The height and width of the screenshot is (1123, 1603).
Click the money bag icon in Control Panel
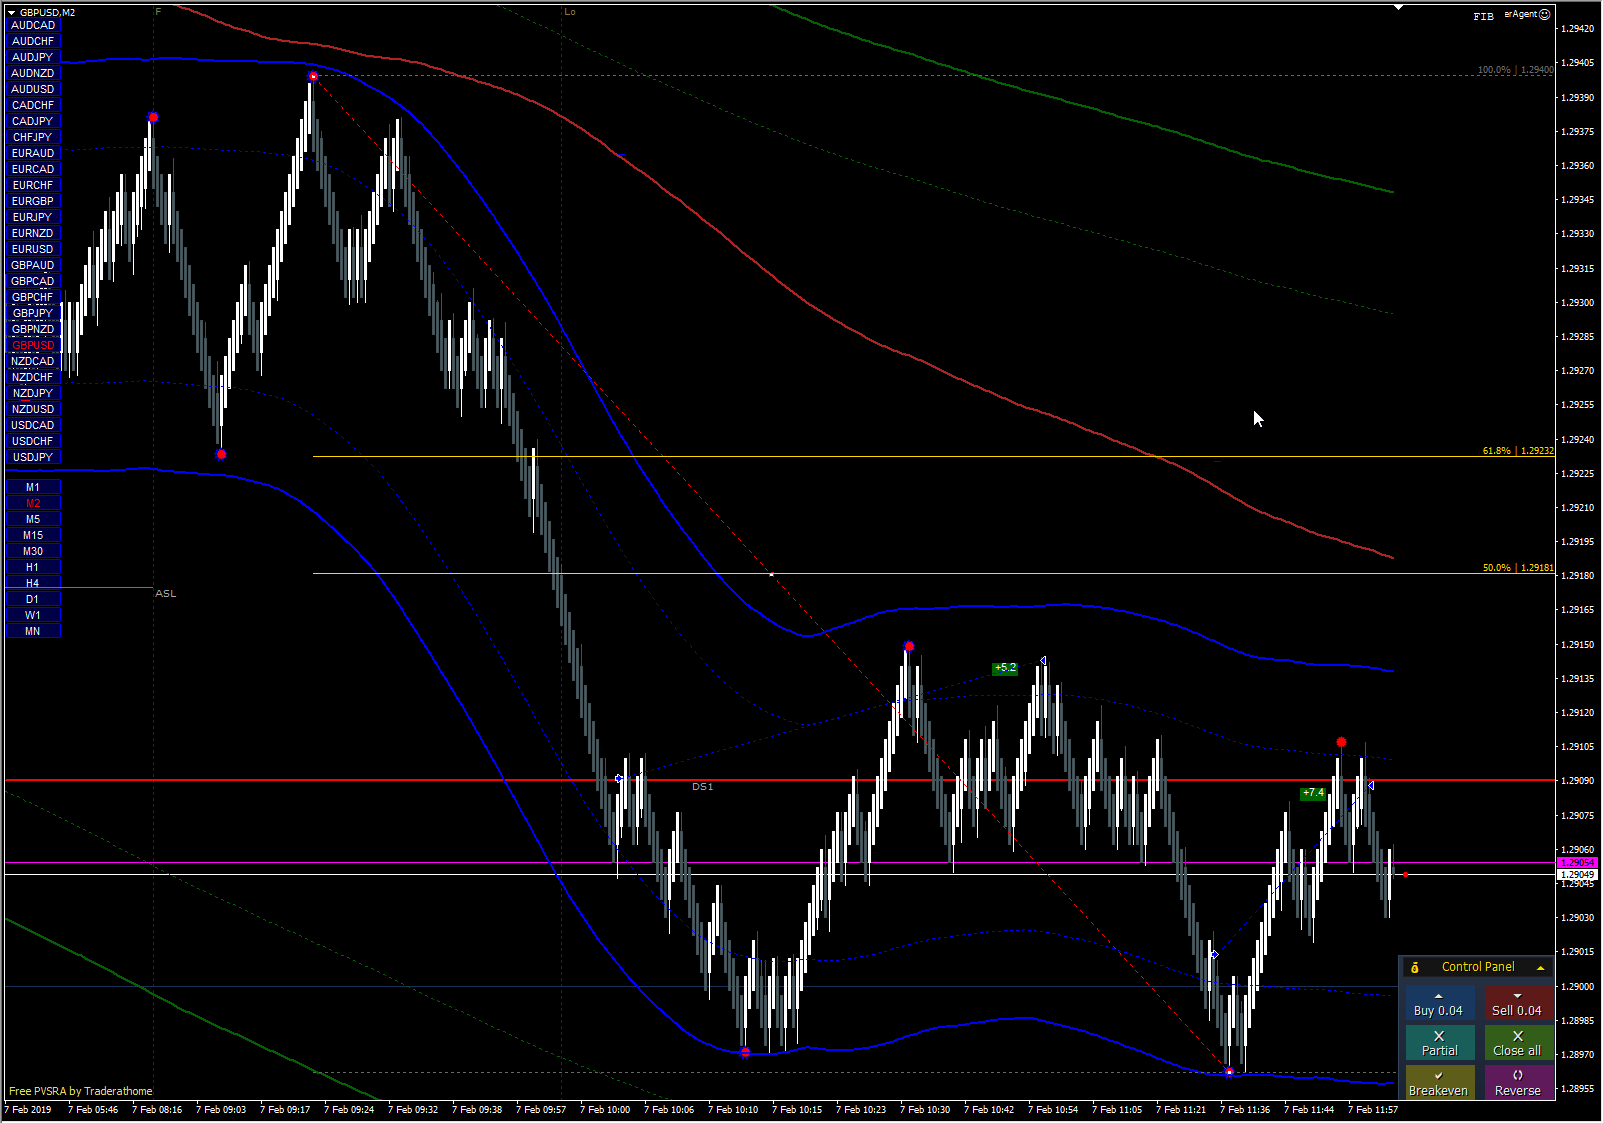(x=1414, y=967)
